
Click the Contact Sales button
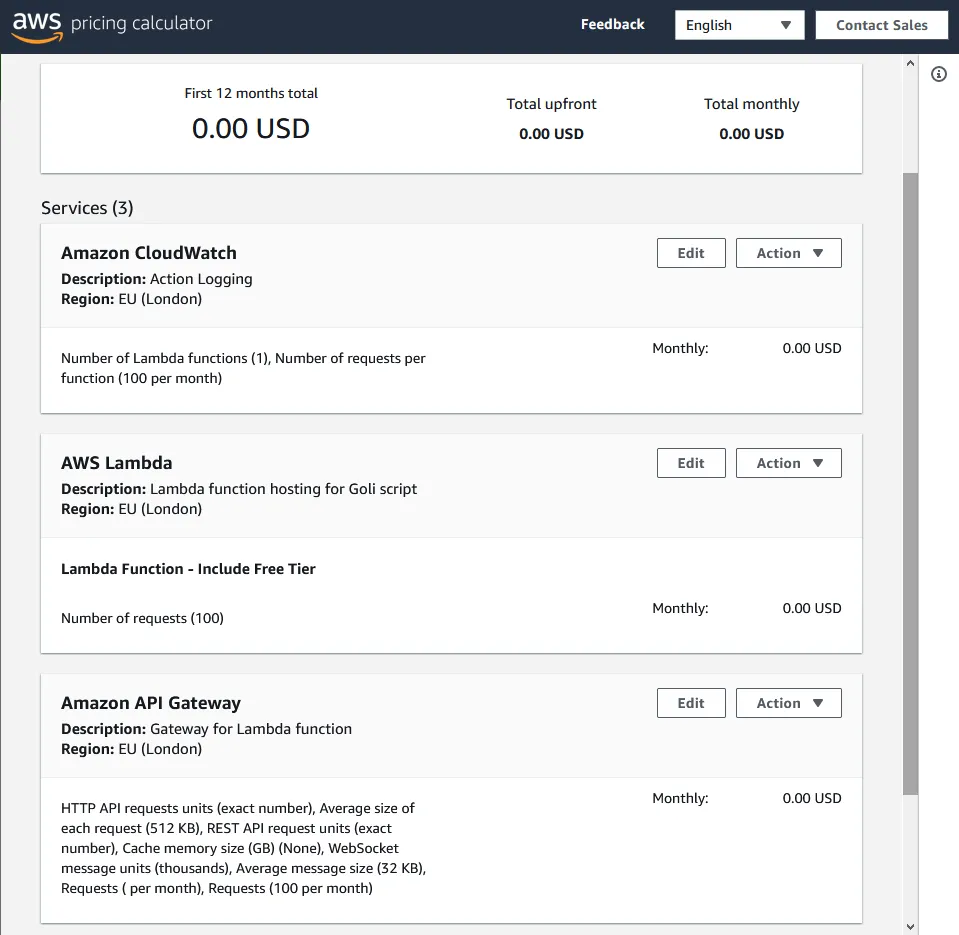(x=881, y=24)
